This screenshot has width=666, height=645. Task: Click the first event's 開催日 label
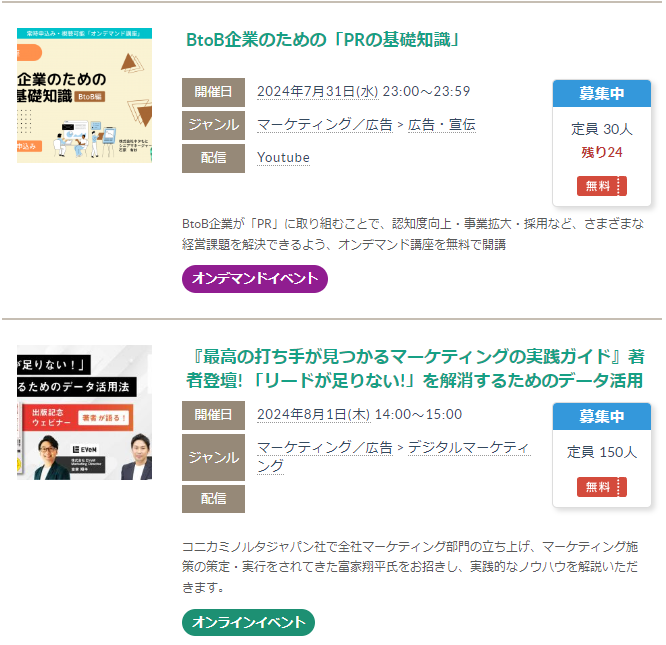pos(213,92)
